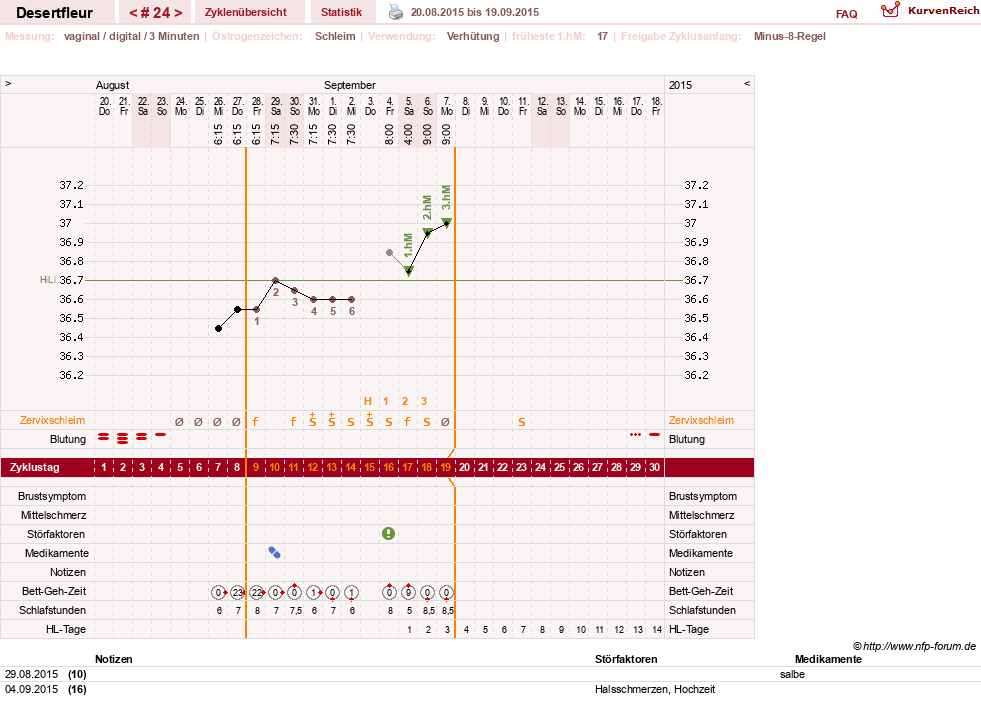Click the 3.hM temperature marker triangle
The height and width of the screenshot is (718, 981).
click(446, 222)
